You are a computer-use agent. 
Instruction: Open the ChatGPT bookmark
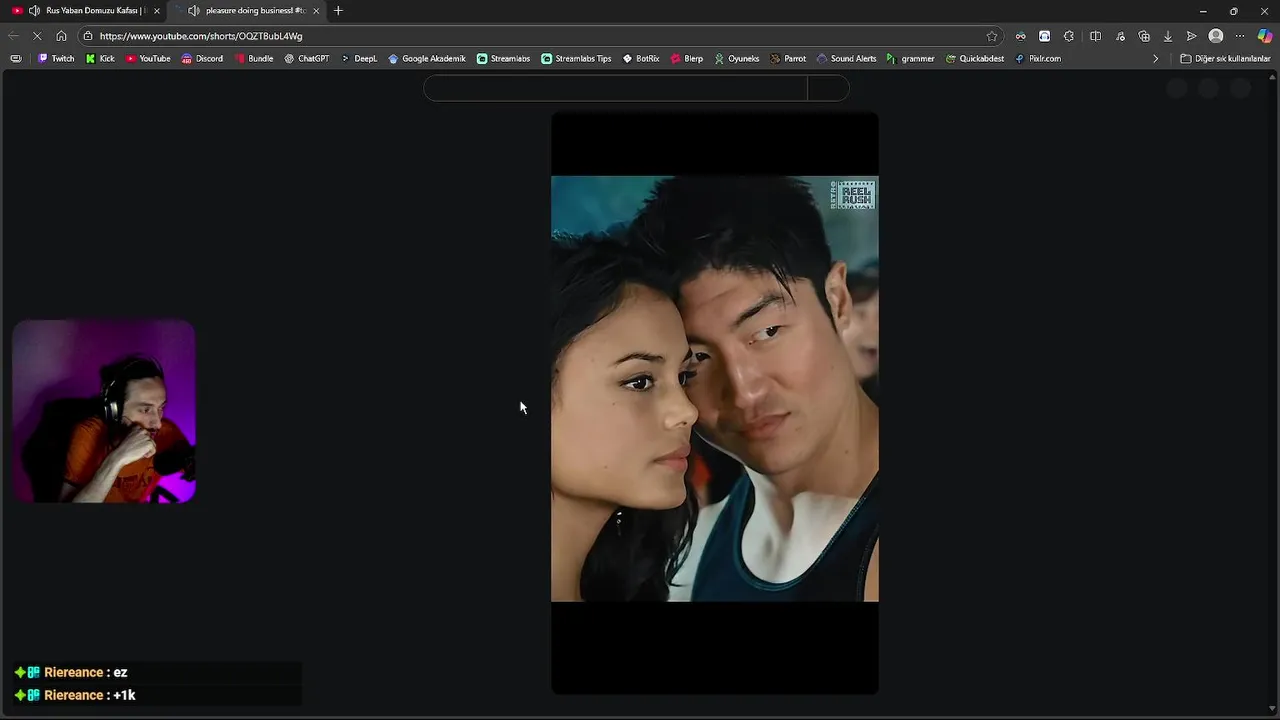tap(307, 59)
